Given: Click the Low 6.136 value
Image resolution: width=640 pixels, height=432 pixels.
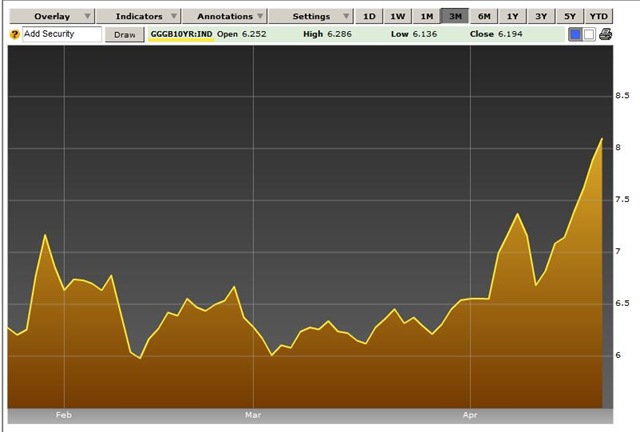Looking at the screenshot, I should coord(414,34).
